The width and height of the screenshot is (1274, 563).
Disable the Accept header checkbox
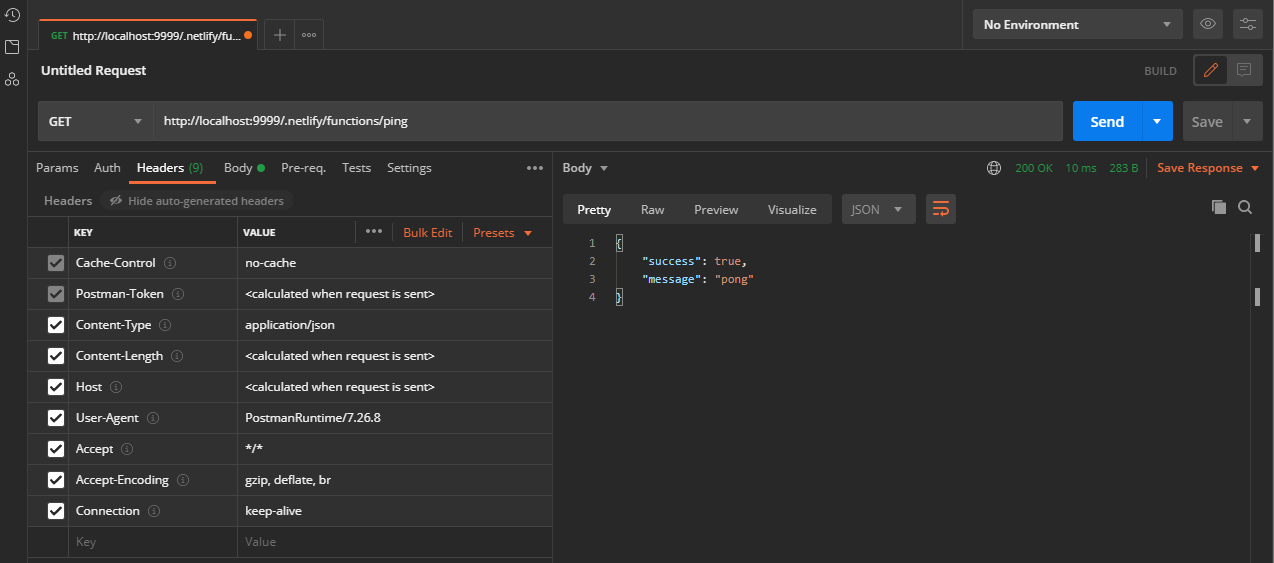pos(56,449)
